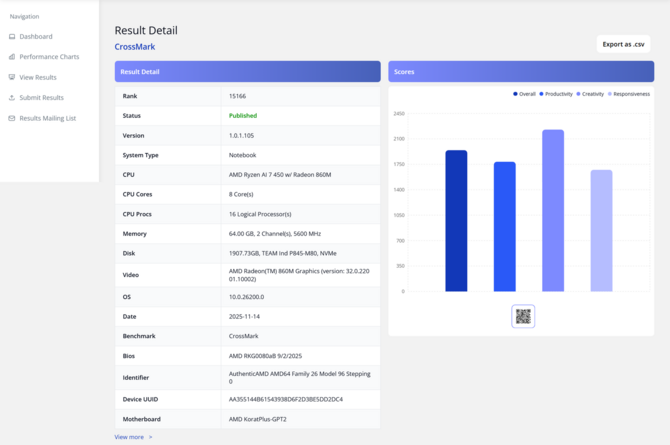The height and width of the screenshot is (445, 670).
Task: Click the Dashboard monitor icon in sidebar
Action: [x=12, y=37]
